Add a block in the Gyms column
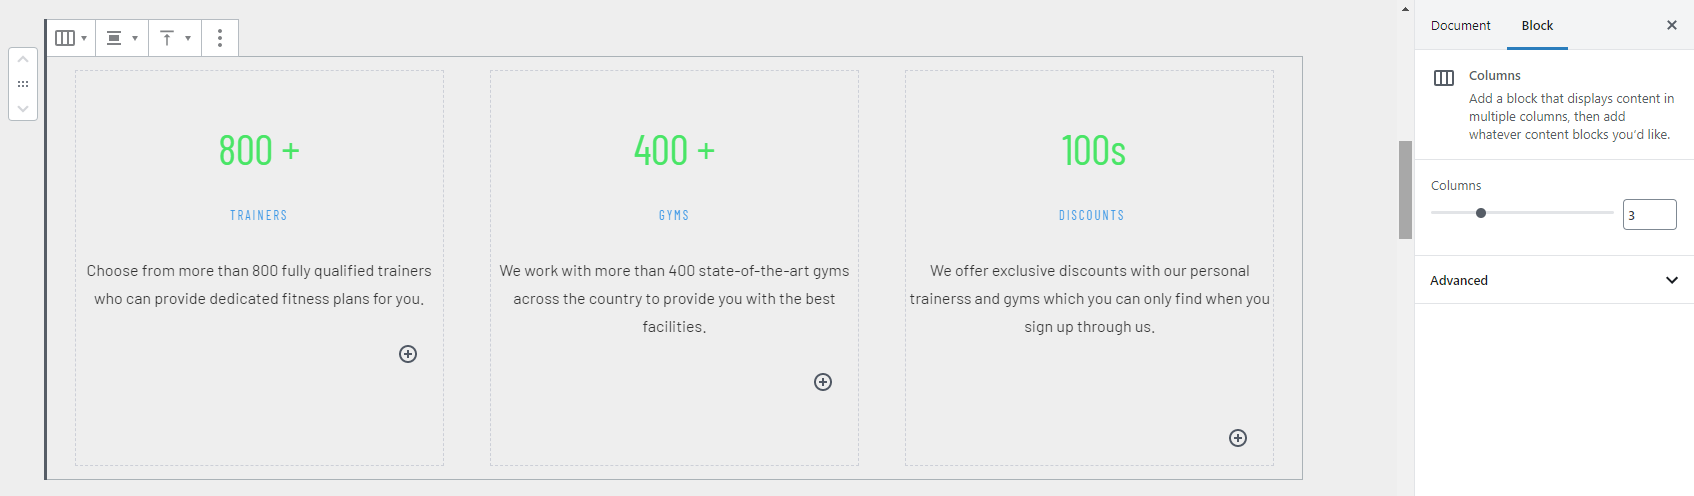 (823, 382)
